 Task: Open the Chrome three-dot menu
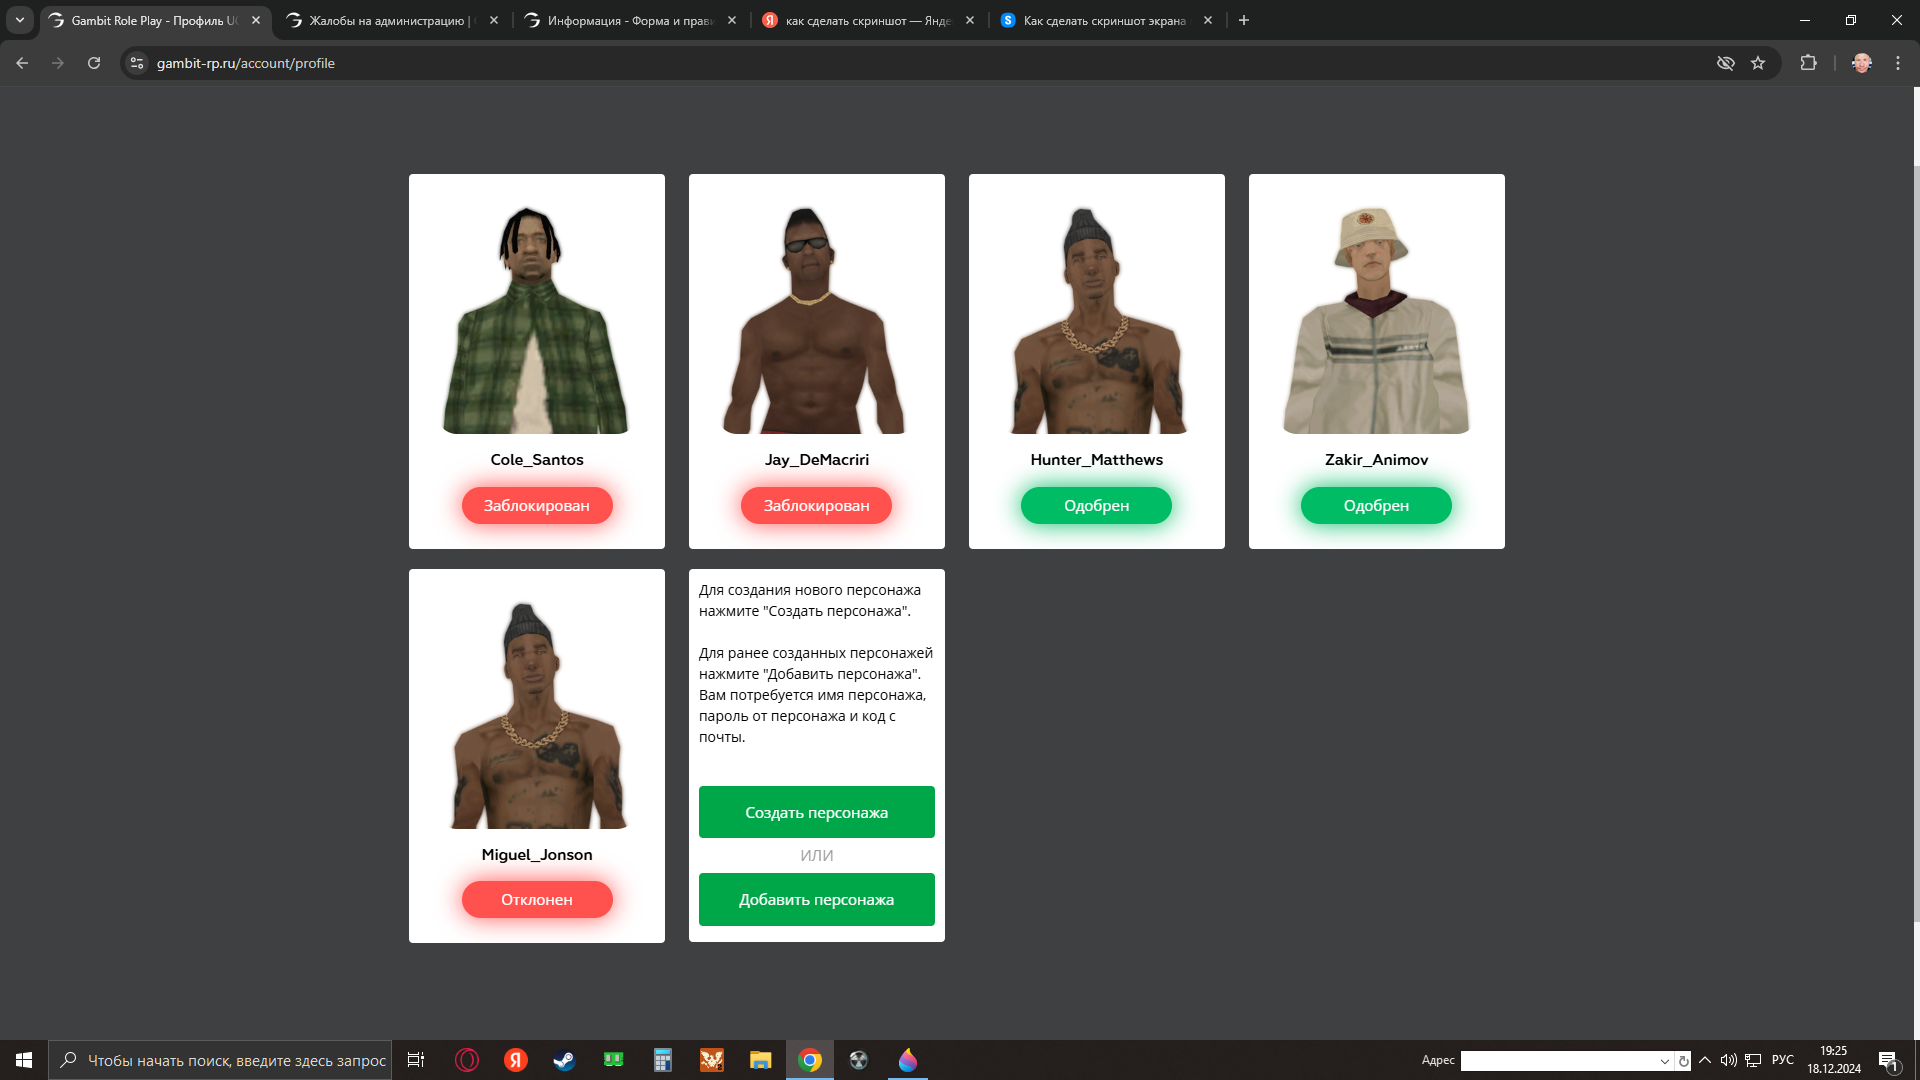[1897, 63]
